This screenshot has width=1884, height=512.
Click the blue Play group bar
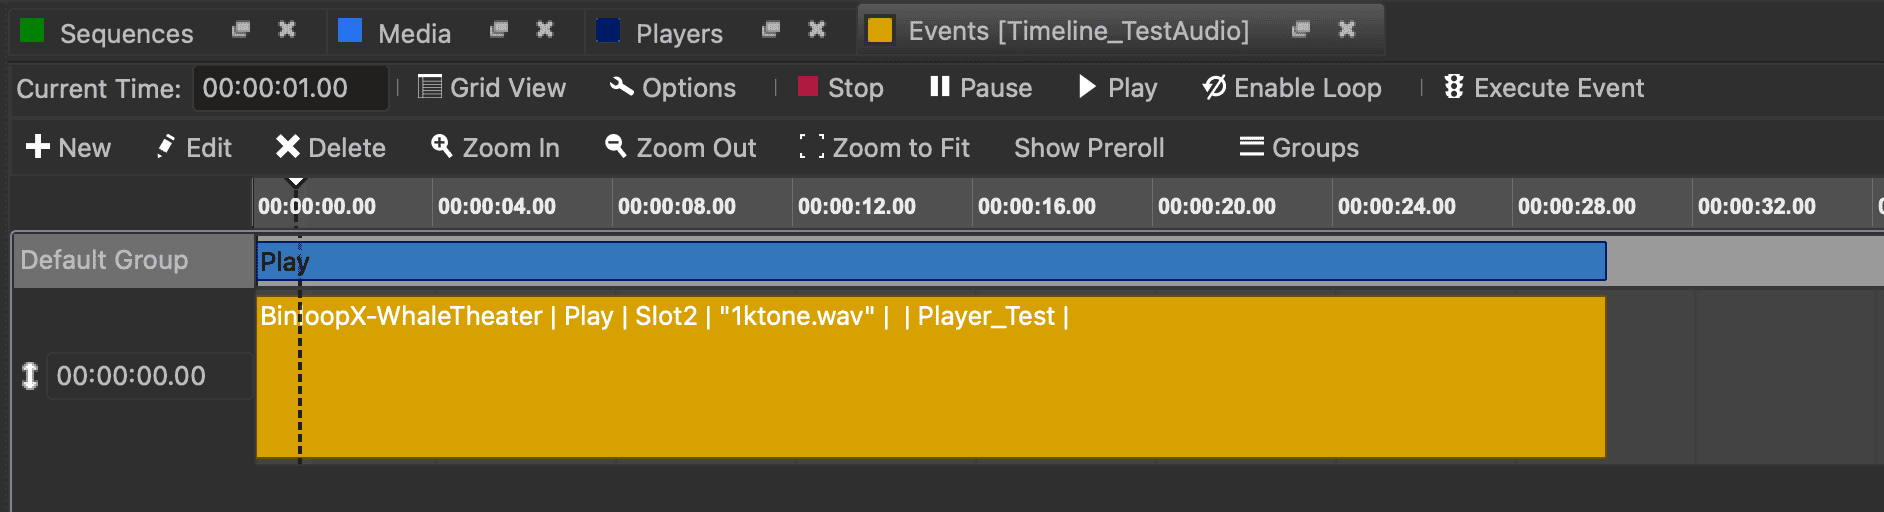point(930,262)
